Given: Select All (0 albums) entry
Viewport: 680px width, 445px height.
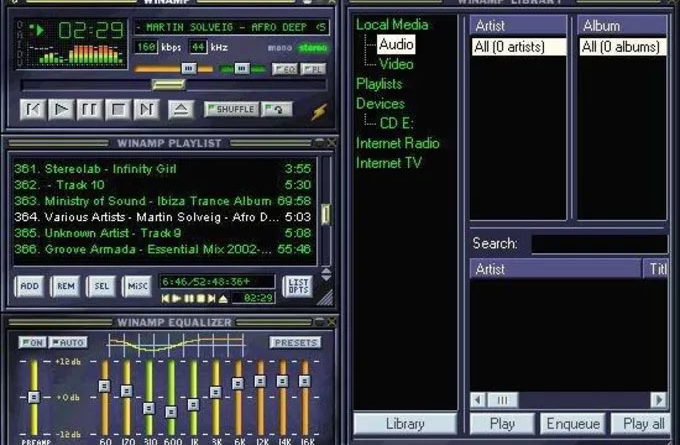Looking at the screenshot, I should tap(623, 47).
